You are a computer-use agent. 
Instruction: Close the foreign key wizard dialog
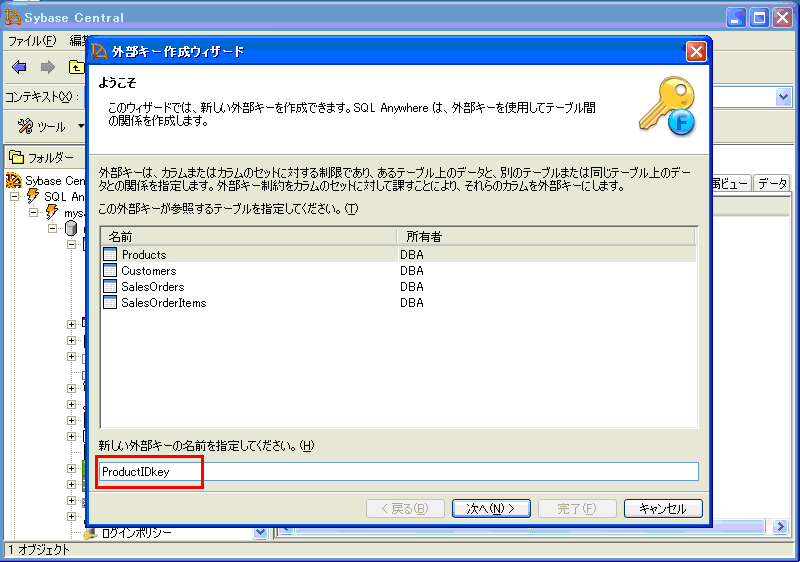[696, 51]
